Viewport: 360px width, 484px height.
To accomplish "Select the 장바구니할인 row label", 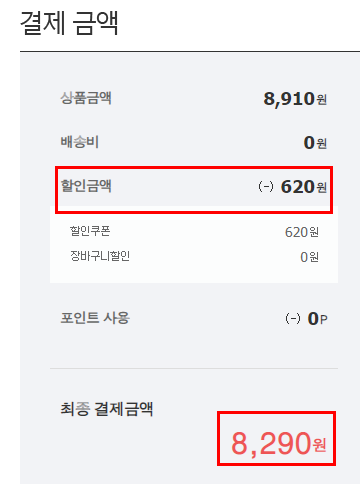I will 100,256.
